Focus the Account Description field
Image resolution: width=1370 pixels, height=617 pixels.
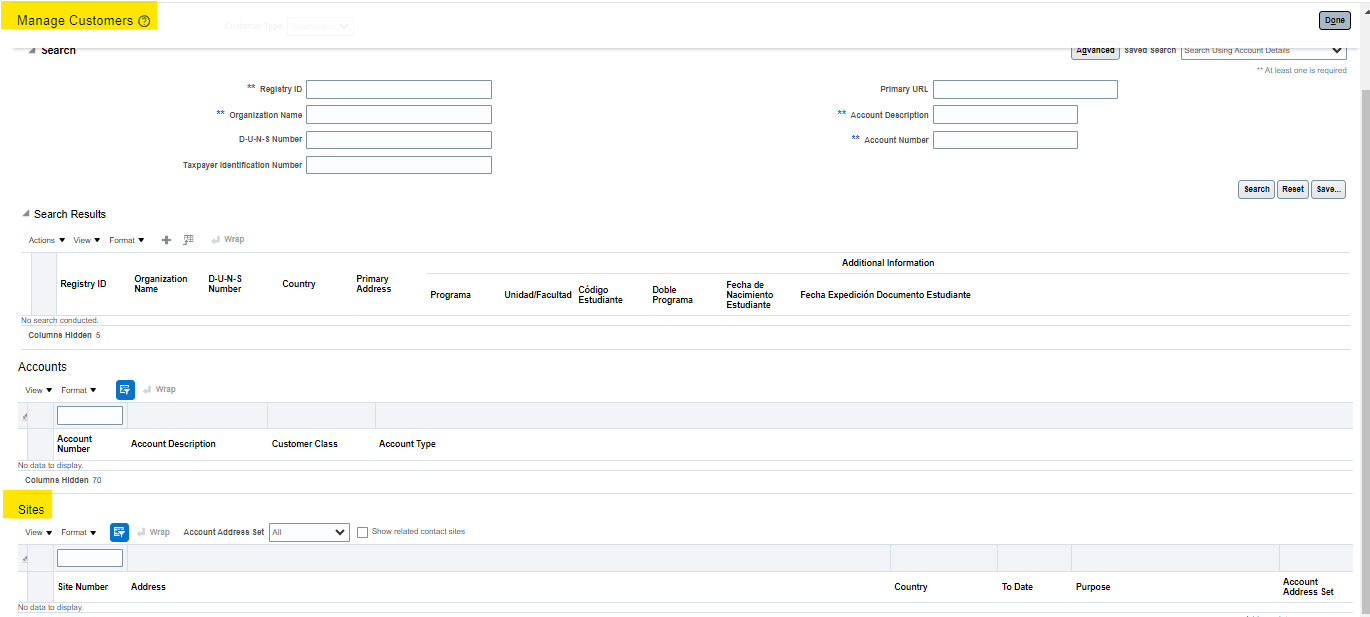click(1005, 115)
